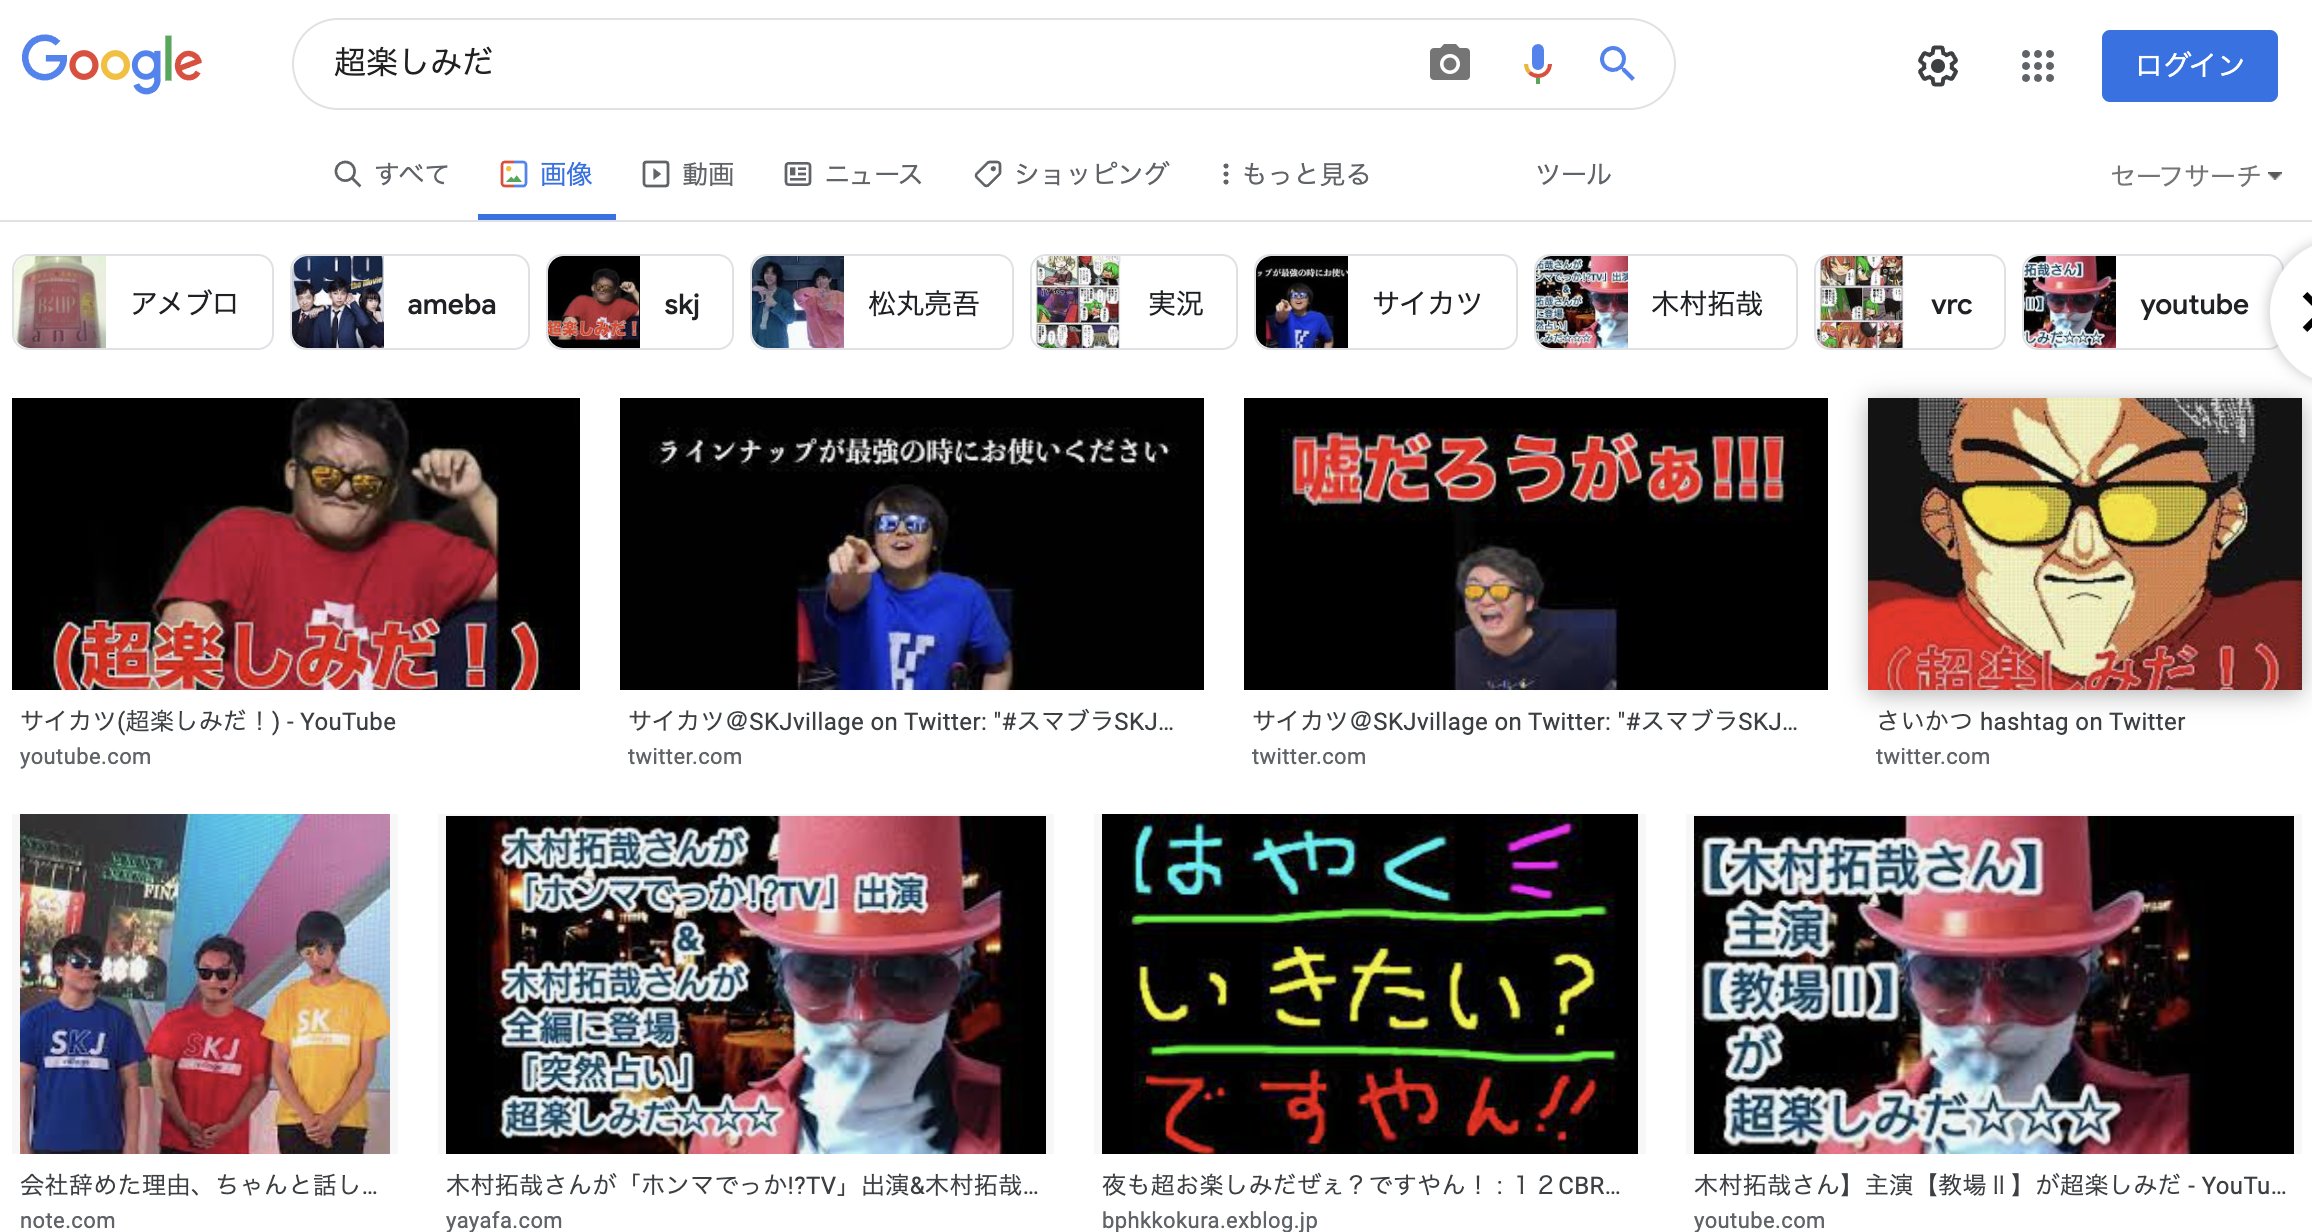This screenshot has height=1232, width=2312.
Task: Select the skj suggestion chip
Action: 640,302
